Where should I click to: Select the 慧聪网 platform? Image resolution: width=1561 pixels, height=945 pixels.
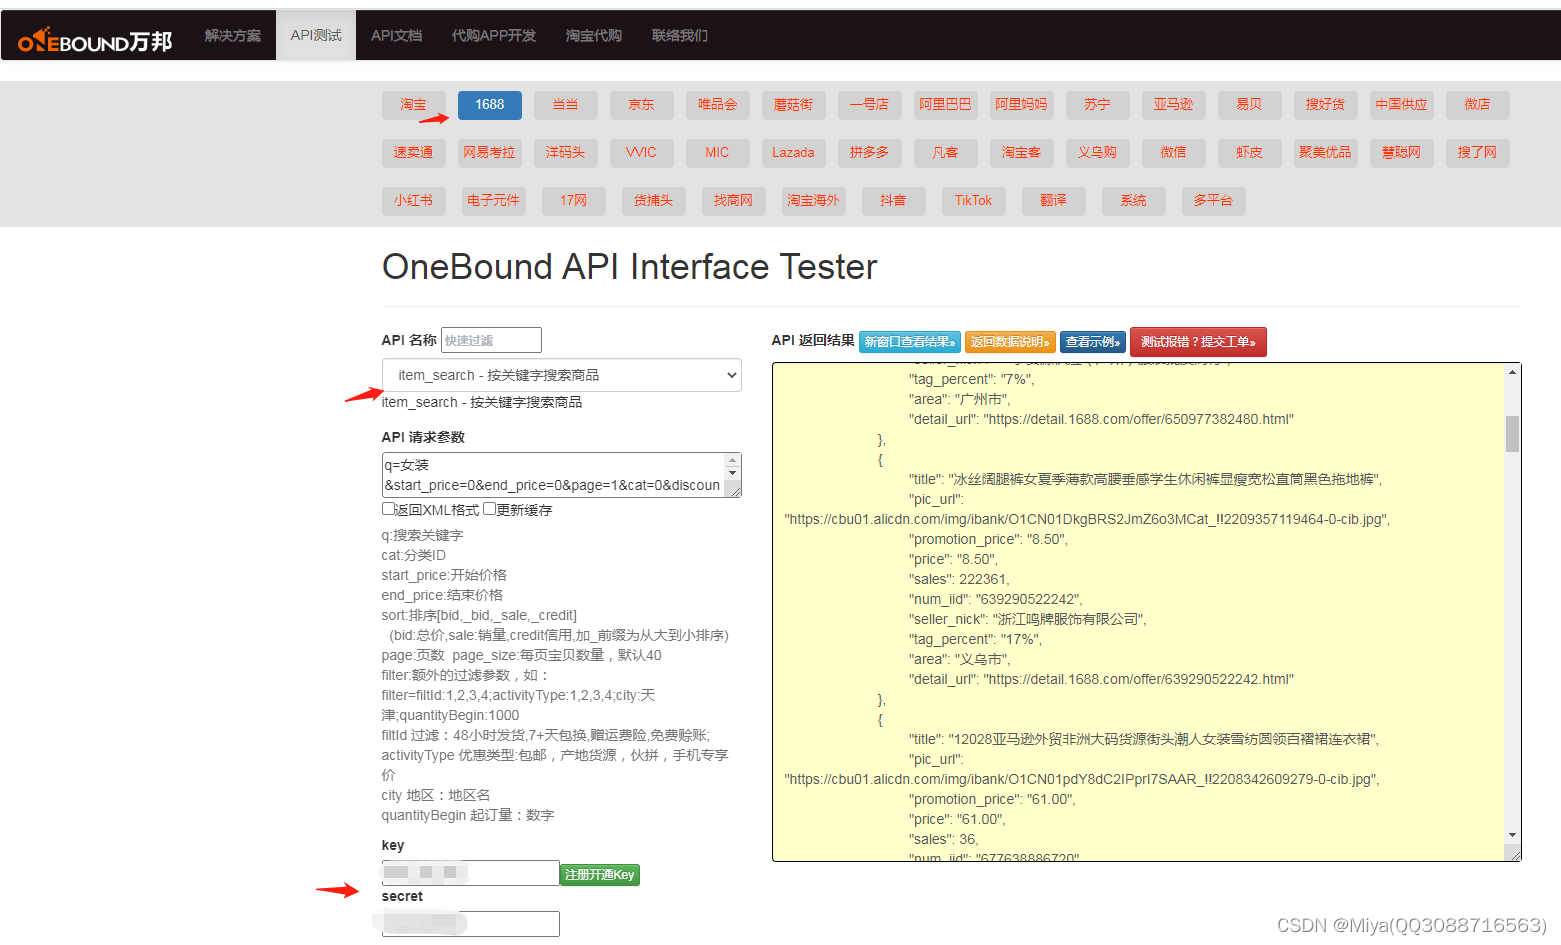[1402, 153]
